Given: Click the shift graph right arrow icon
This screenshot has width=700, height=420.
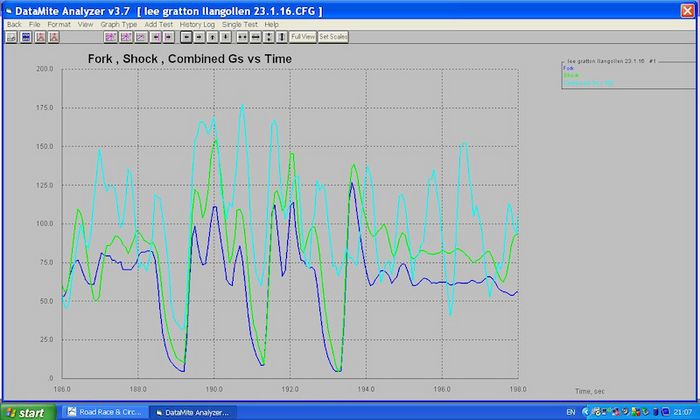Looking at the screenshot, I should click(198, 37).
